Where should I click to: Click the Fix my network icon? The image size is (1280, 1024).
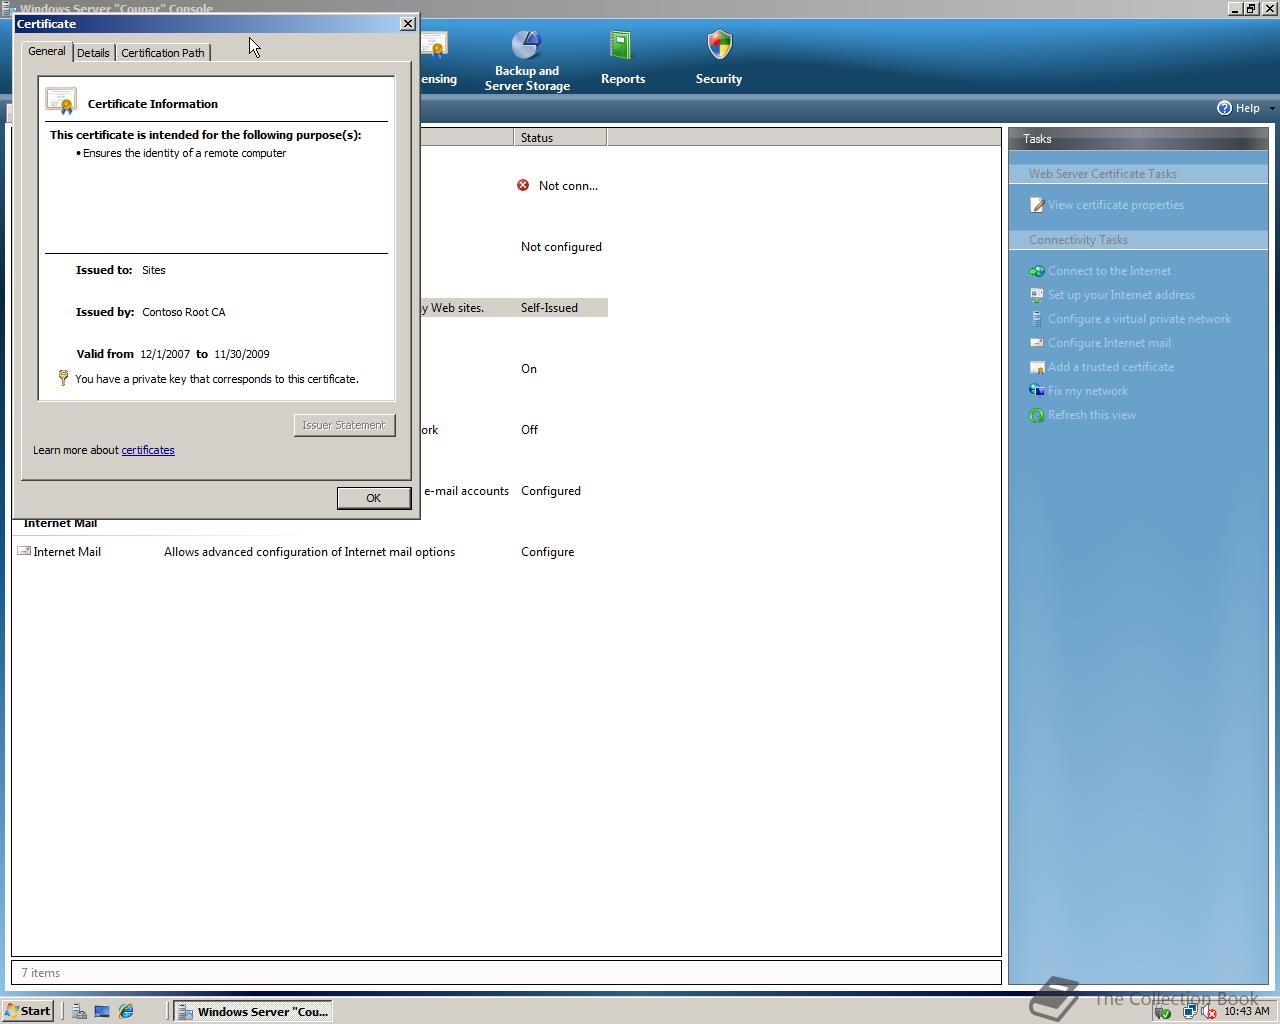click(x=1037, y=391)
